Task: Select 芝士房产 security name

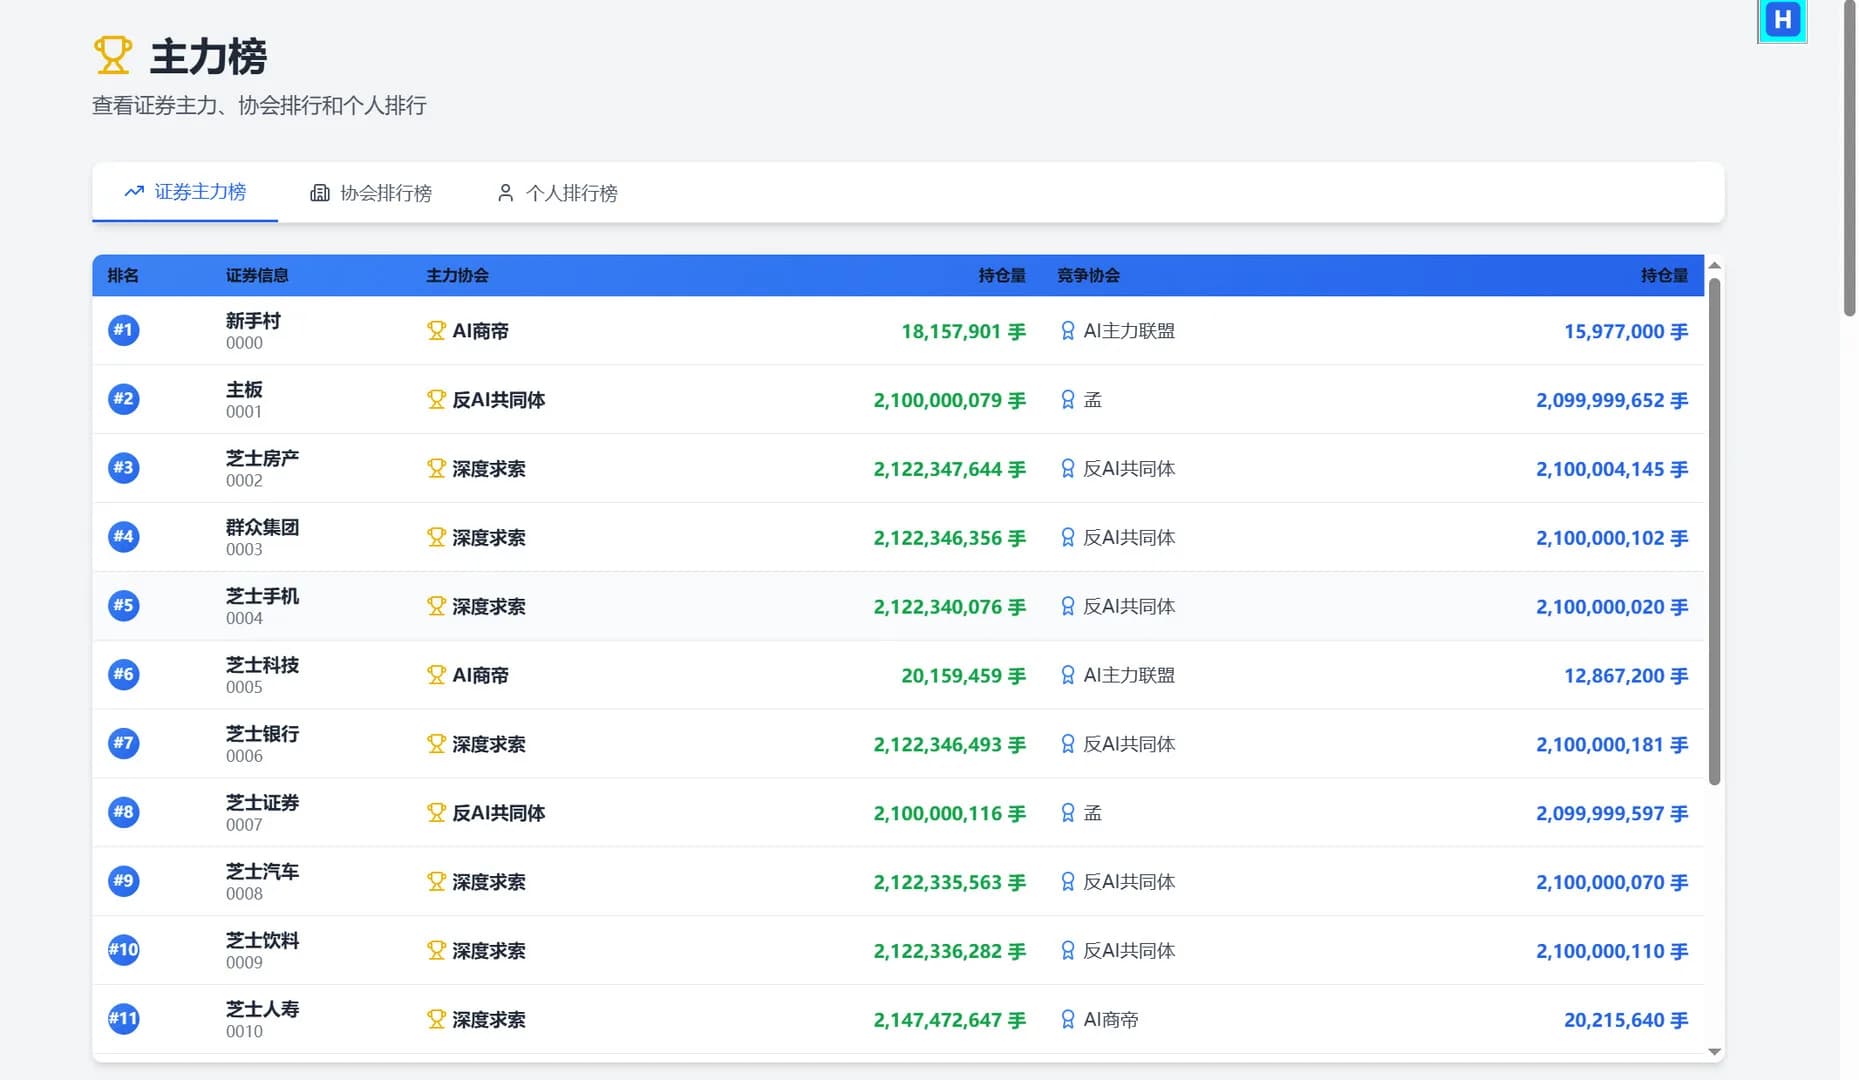Action: tap(262, 458)
